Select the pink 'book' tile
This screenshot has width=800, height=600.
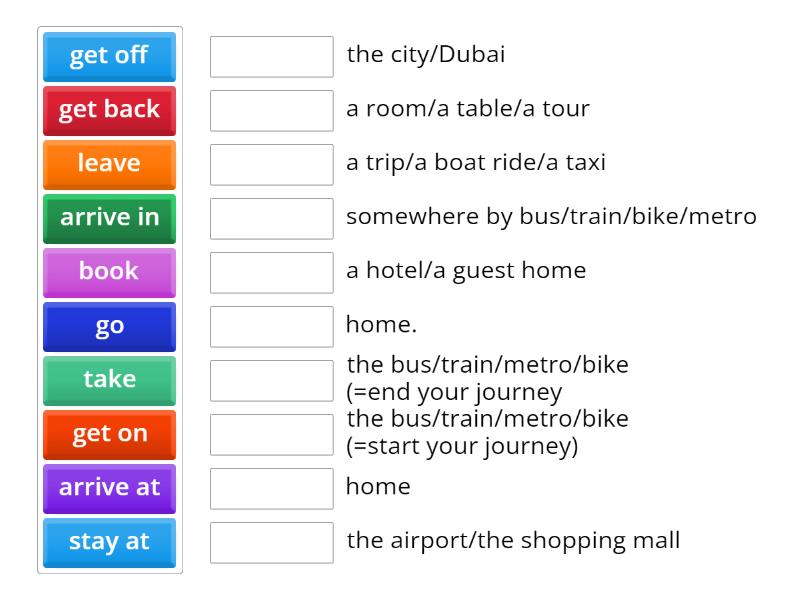[x=109, y=272]
